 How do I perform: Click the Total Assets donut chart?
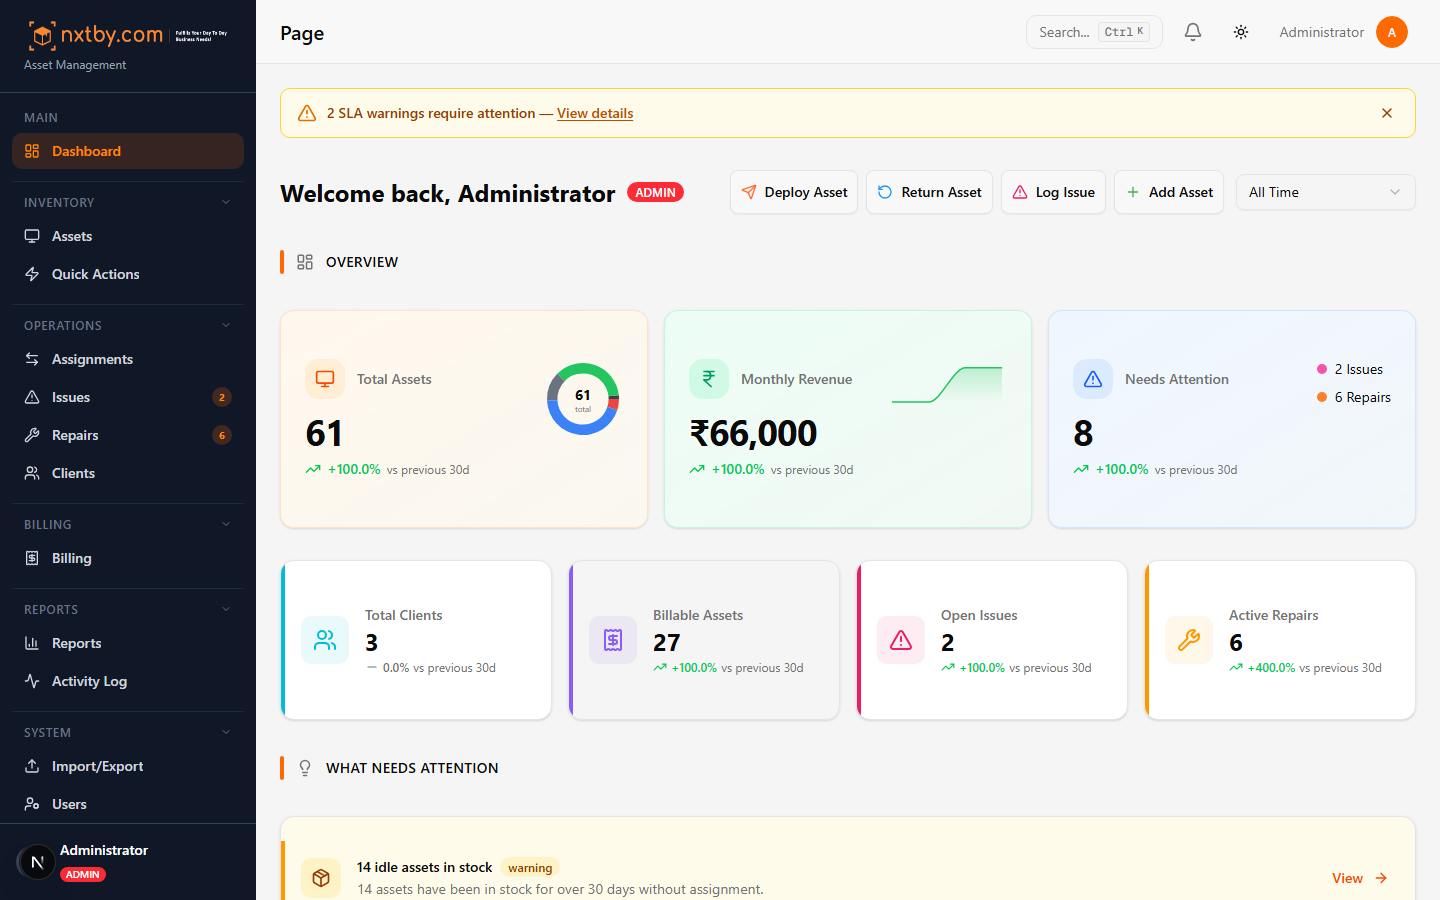[x=583, y=399]
